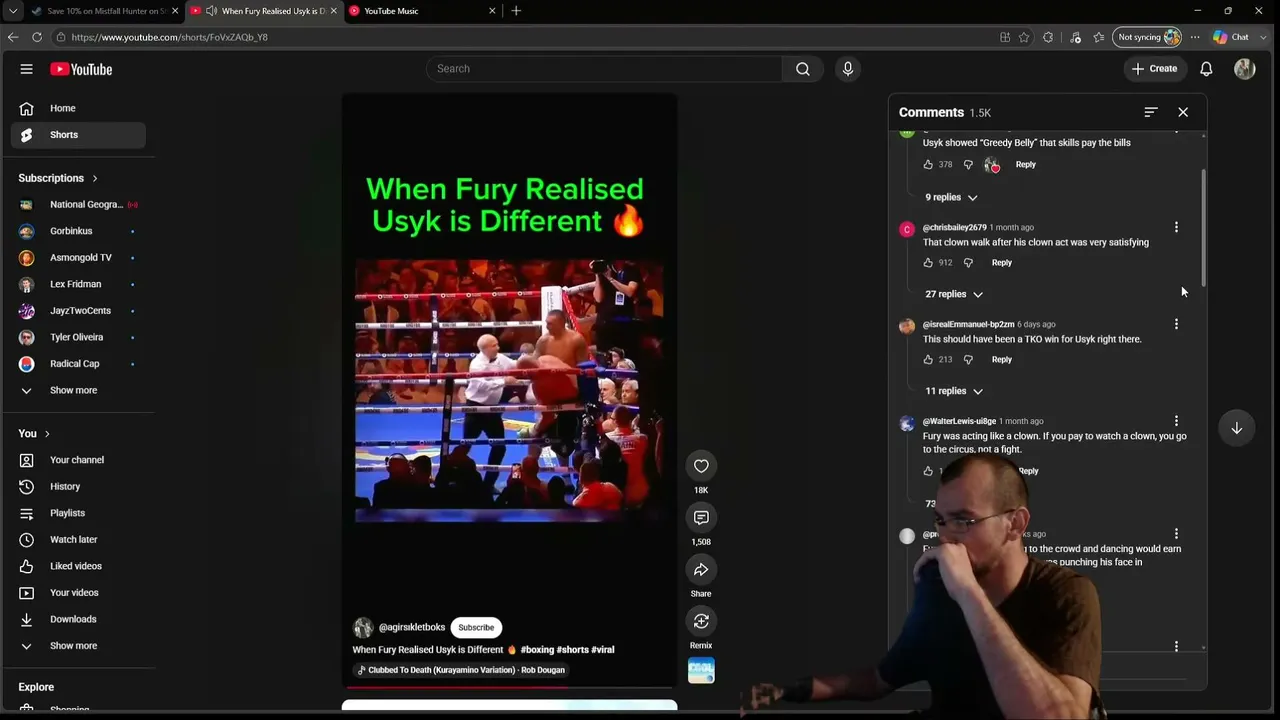This screenshot has height=720, width=1280.
Task: Select Home in the sidebar
Action: point(78,108)
